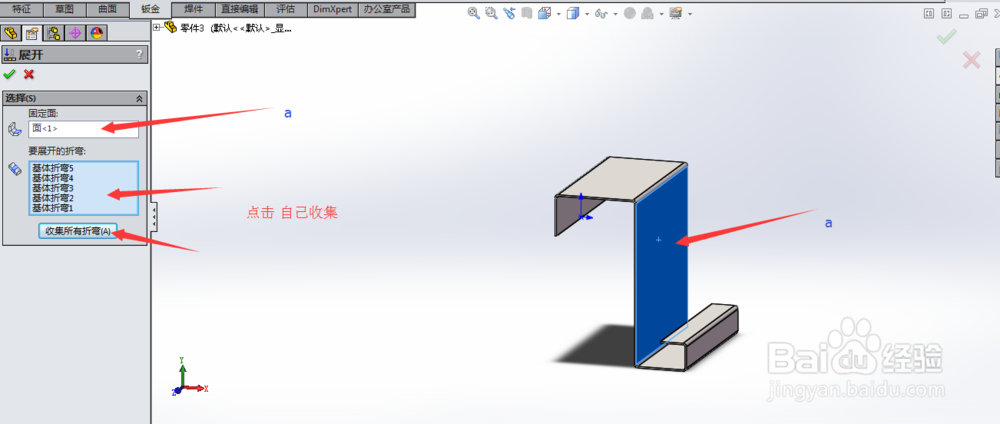Confirm 展开 with the green checkmark
Screen dimensions: 1000x424
(9, 75)
